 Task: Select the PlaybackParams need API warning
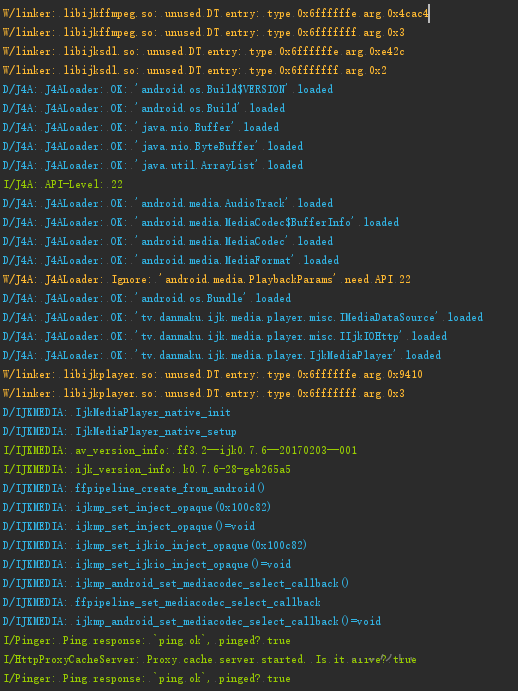tap(207, 279)
